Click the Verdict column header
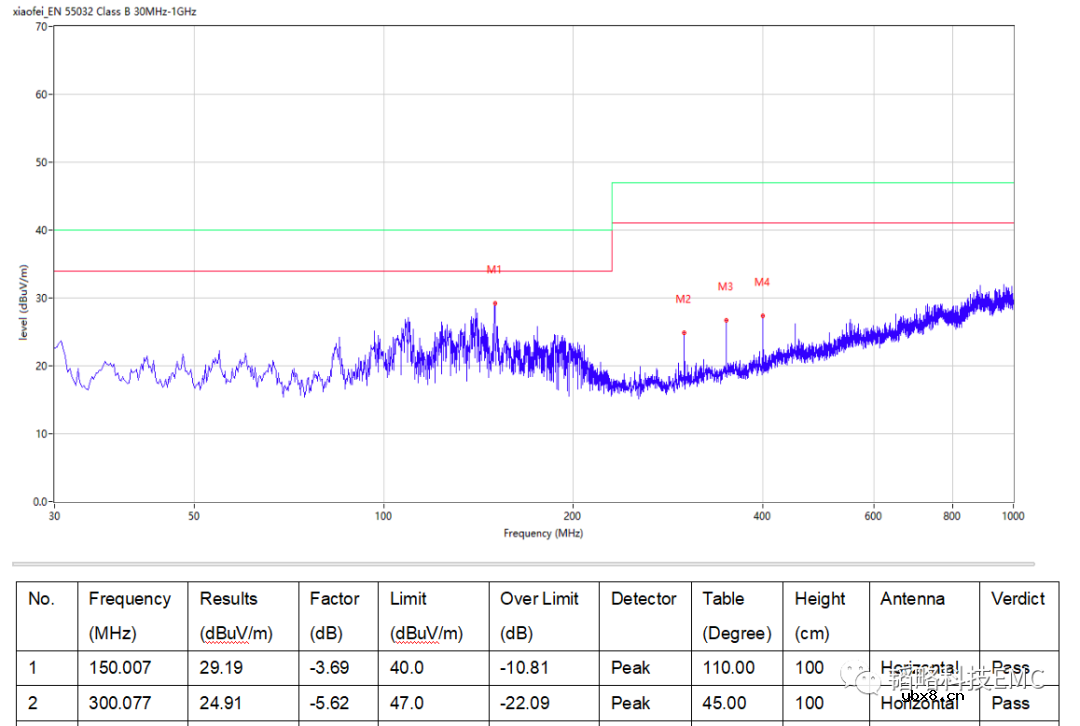Image resolution: width=1080 pixels, height=726 pixels. pyautogui.click(x=1017, y=599)
